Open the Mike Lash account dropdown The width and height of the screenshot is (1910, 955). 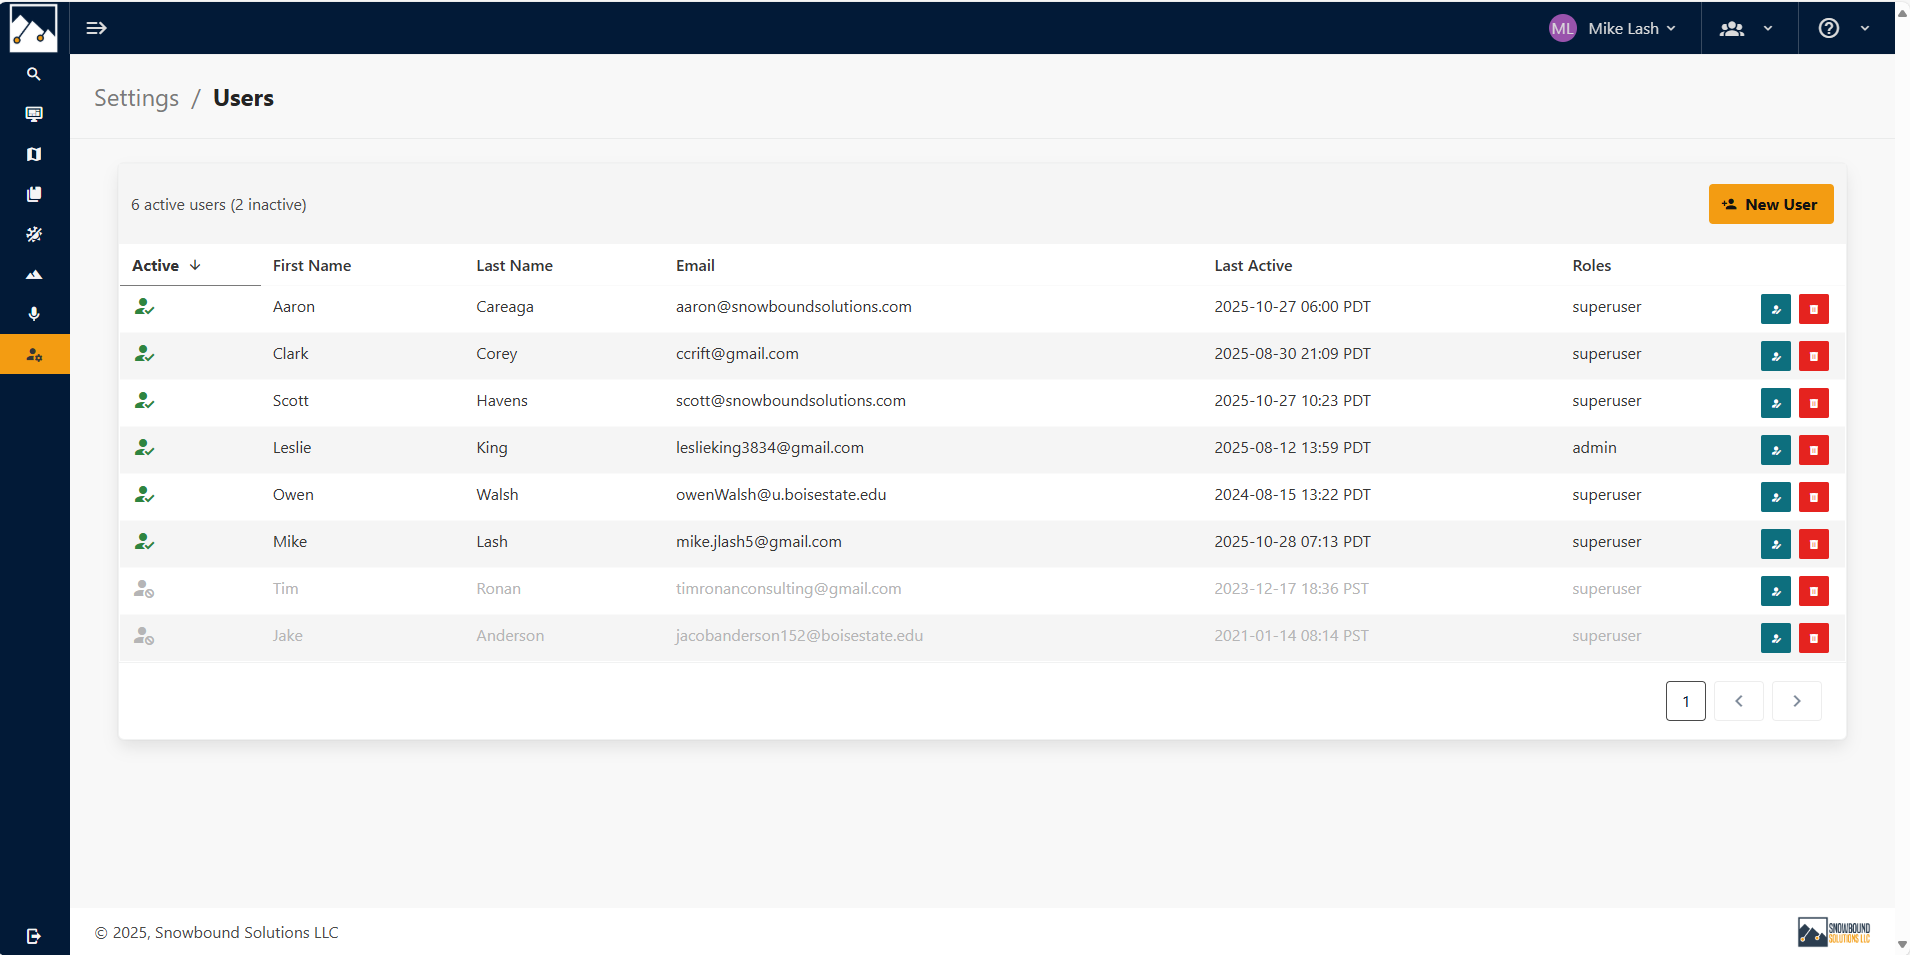(1612, 28)
